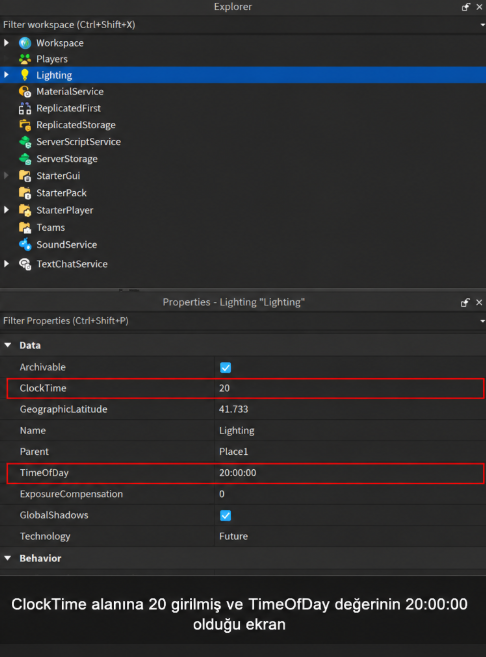Click the Filter Properties search box
This screenshot has height=657, width=486.
(239, 321)
